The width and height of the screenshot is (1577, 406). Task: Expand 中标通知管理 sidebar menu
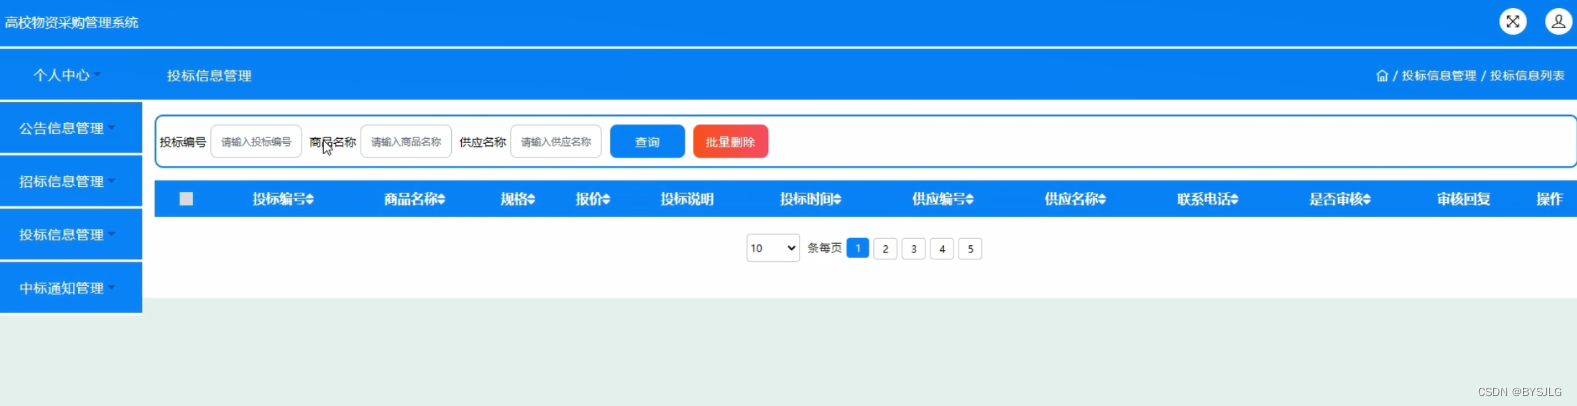point(70,288)
